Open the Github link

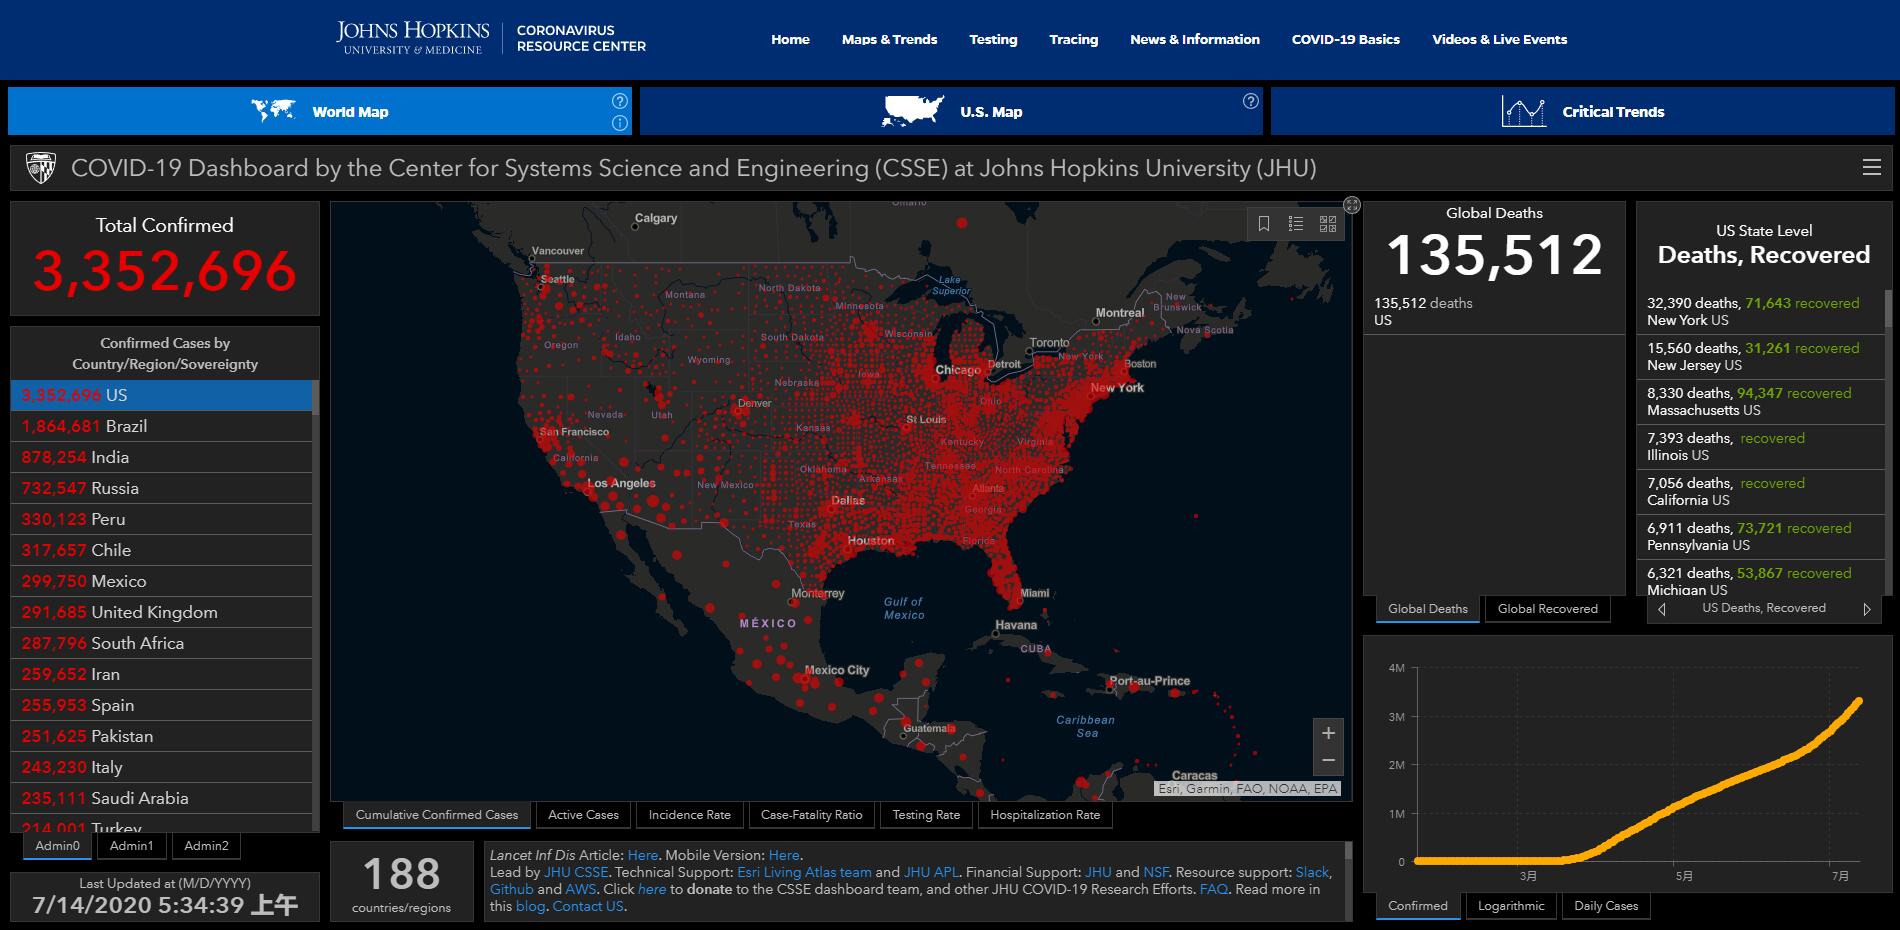512,889
